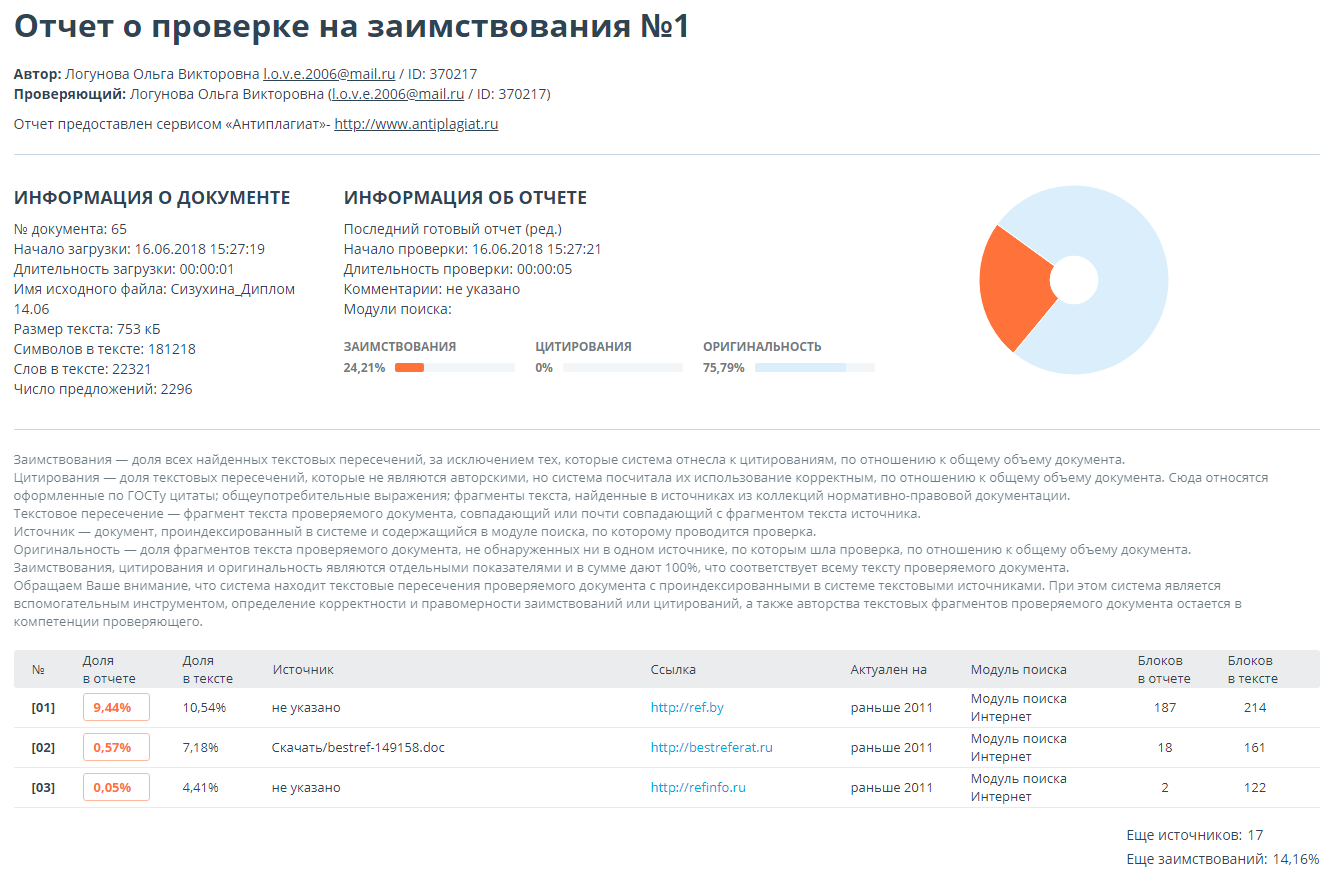
Task: Click the orange segment of the pie chart
Action: 1012,285
